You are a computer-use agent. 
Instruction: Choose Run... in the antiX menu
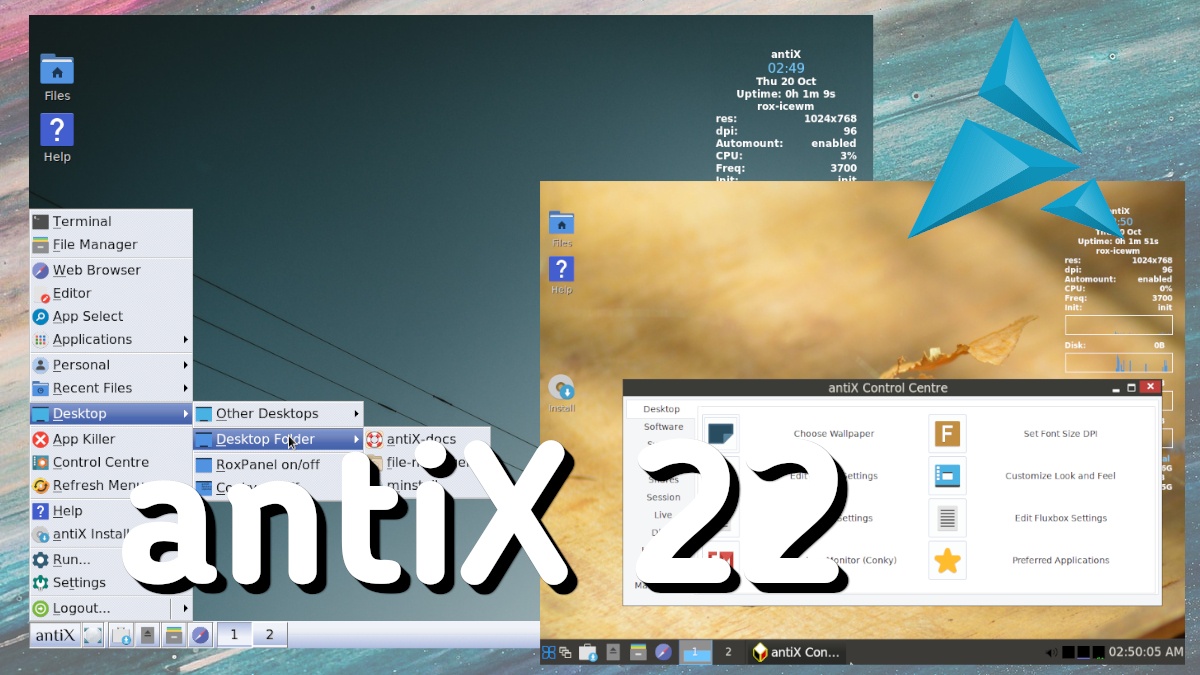(x=110, y=559)
